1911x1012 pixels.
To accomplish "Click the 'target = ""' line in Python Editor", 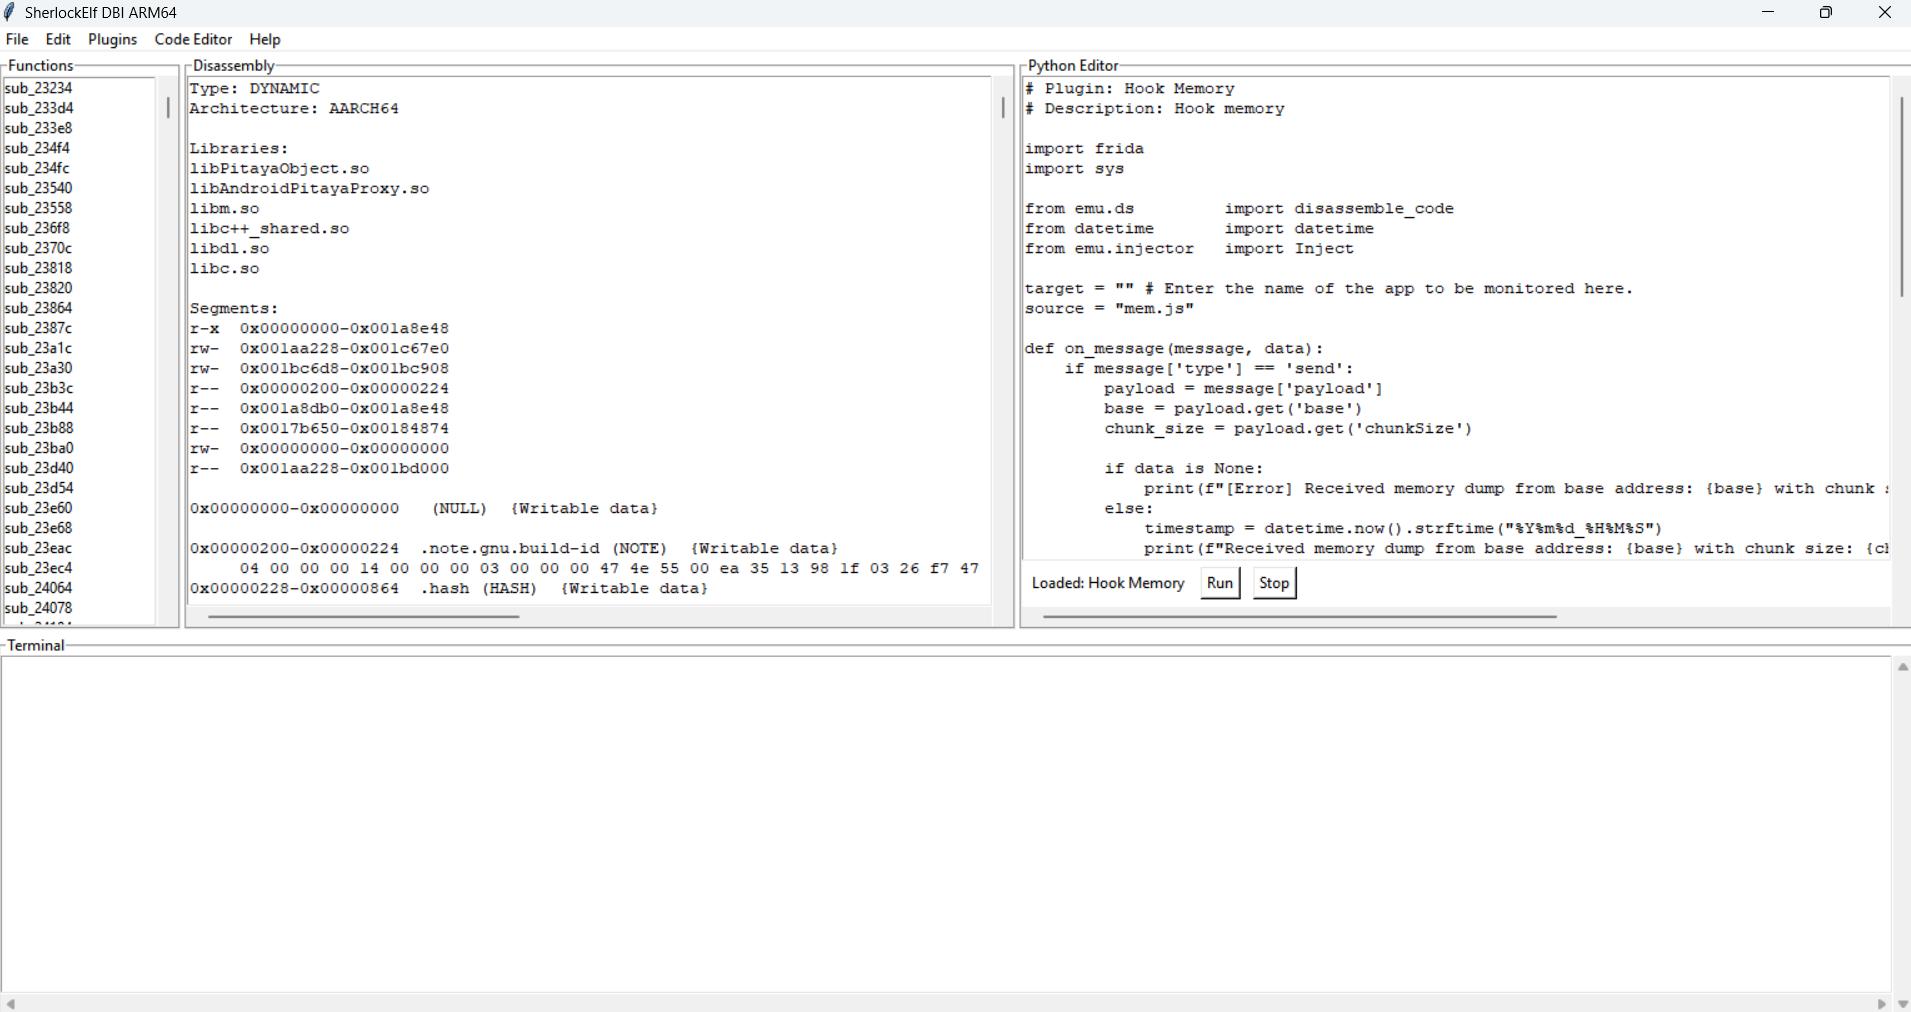I will pos(1328,288).
